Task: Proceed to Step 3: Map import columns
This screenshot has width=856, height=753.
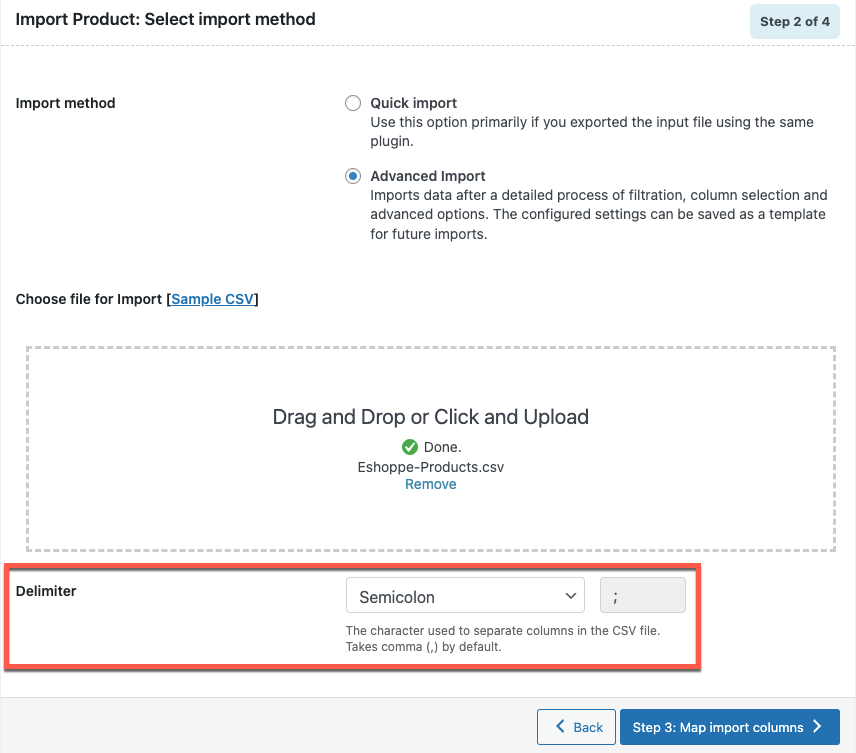Action: [729, 727]
